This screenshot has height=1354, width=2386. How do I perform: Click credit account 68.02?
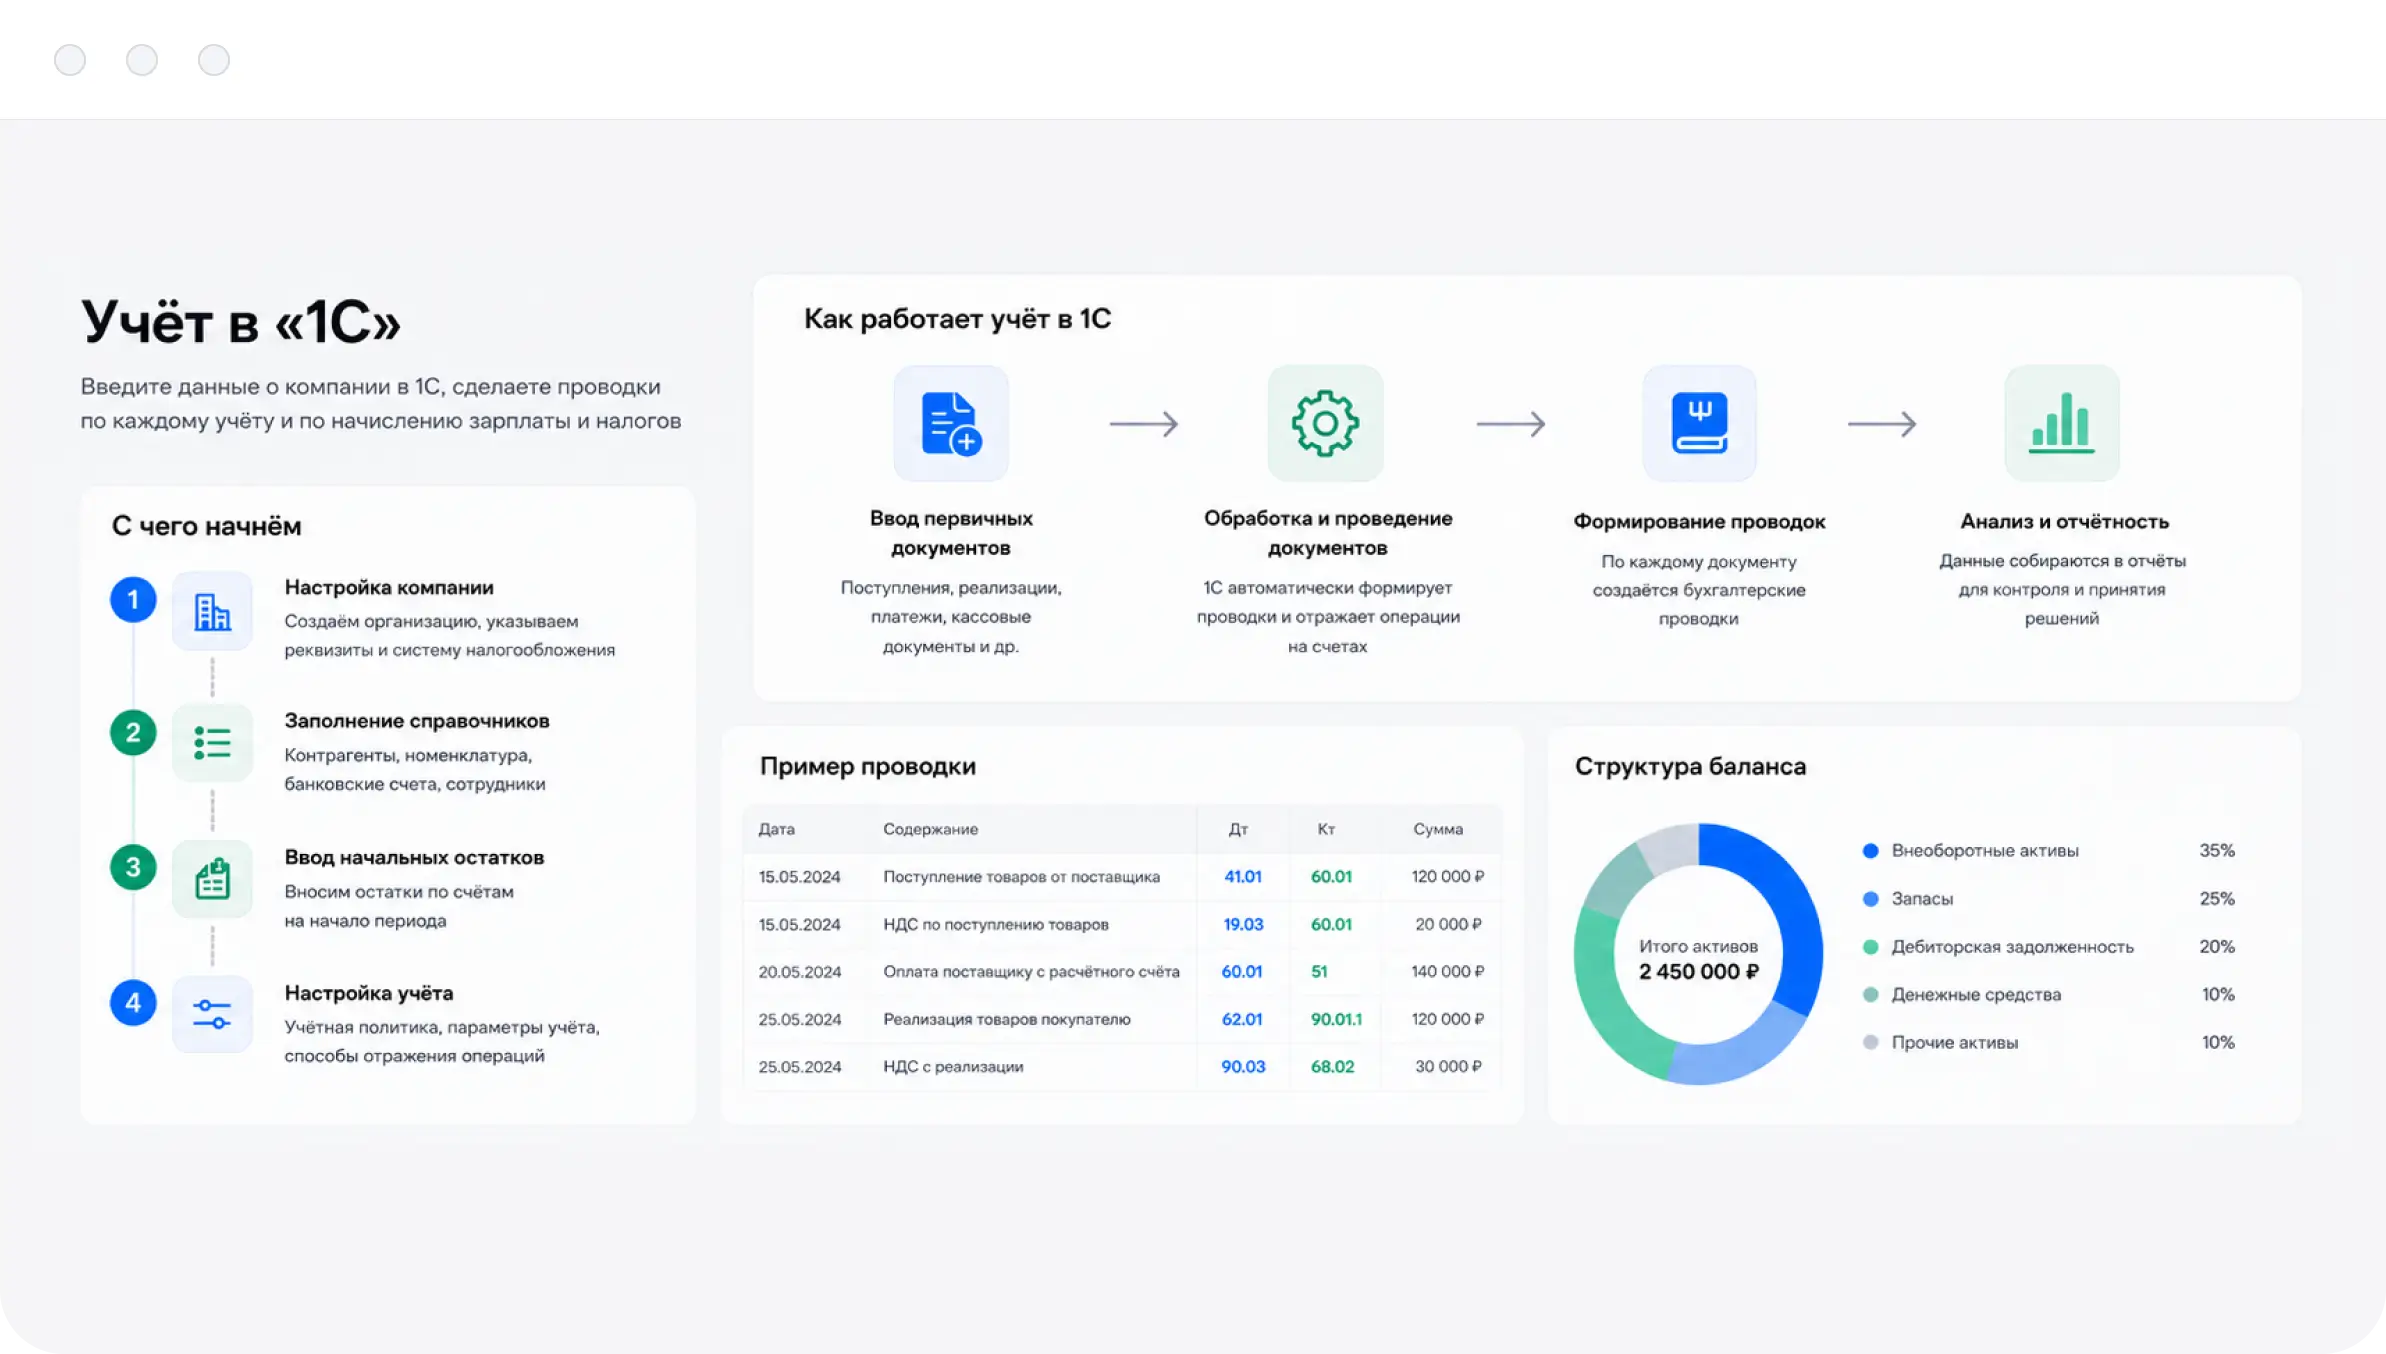coord(1332,1067)
